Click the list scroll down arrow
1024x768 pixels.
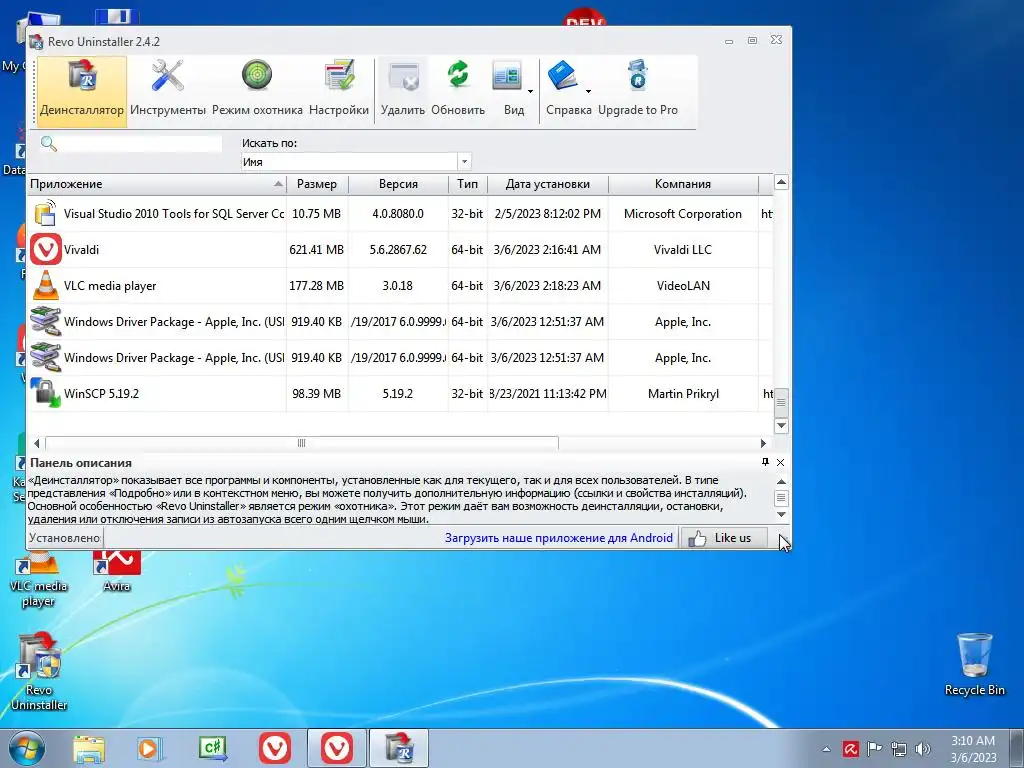[x=781, y=426]
